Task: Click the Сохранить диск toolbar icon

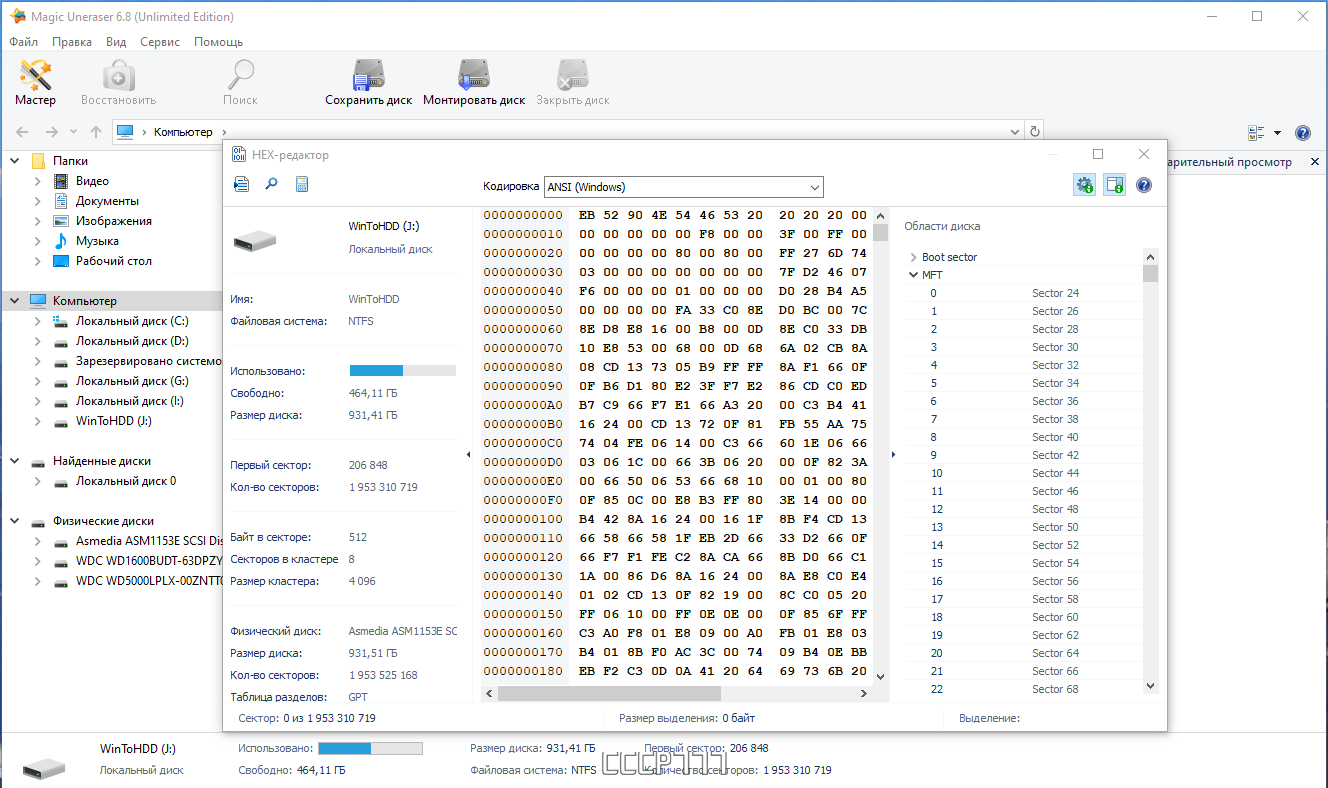Action: point(369,82)
